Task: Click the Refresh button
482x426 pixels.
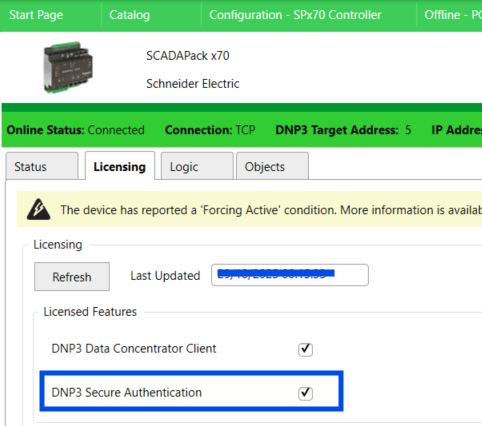Action: [72, 277]
